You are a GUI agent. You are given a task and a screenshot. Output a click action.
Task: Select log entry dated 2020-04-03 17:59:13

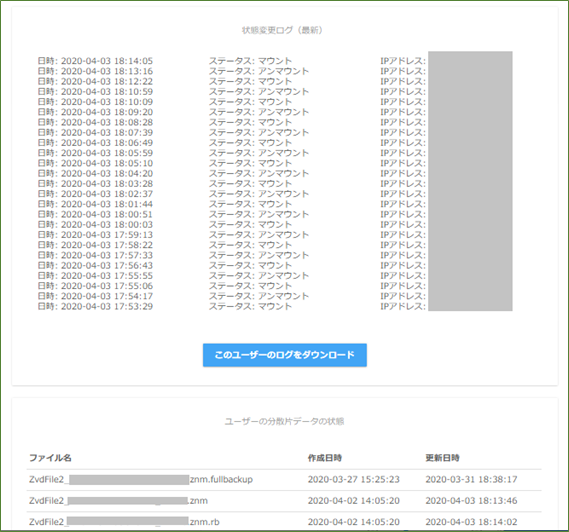(95, 235)
